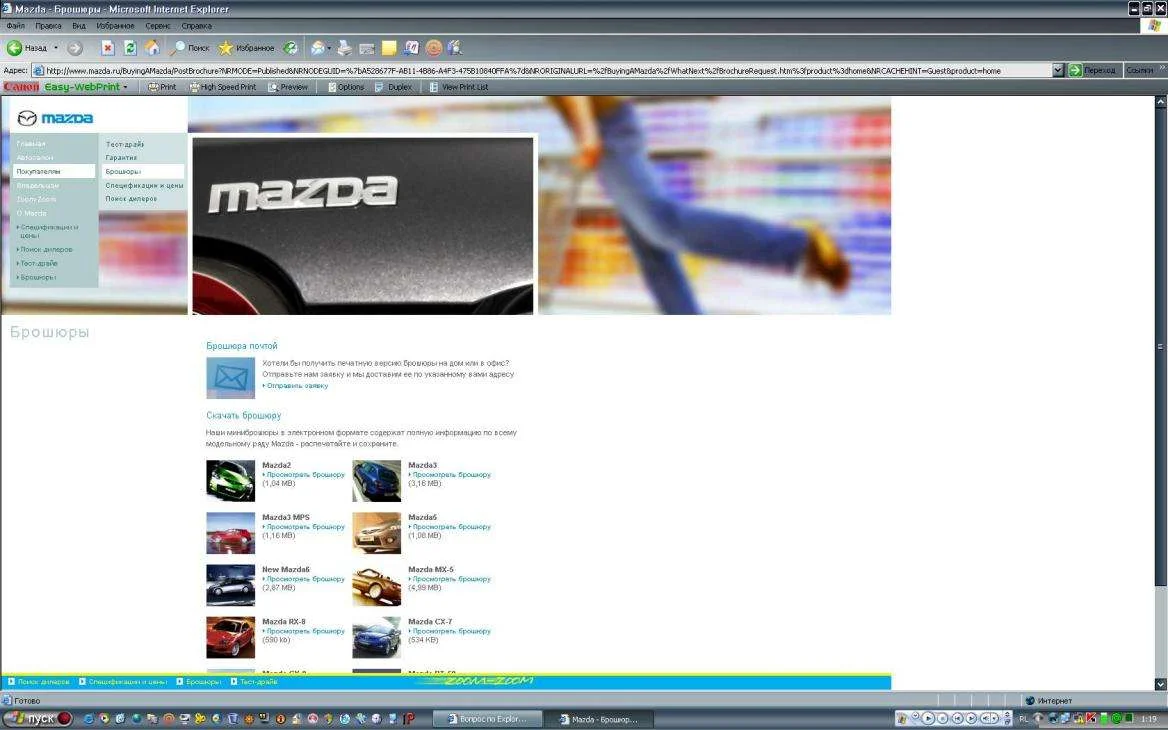This screenshot has height=730, width=1168.
Task: Open Гарантия in the submenu
Action: [121, 157]
